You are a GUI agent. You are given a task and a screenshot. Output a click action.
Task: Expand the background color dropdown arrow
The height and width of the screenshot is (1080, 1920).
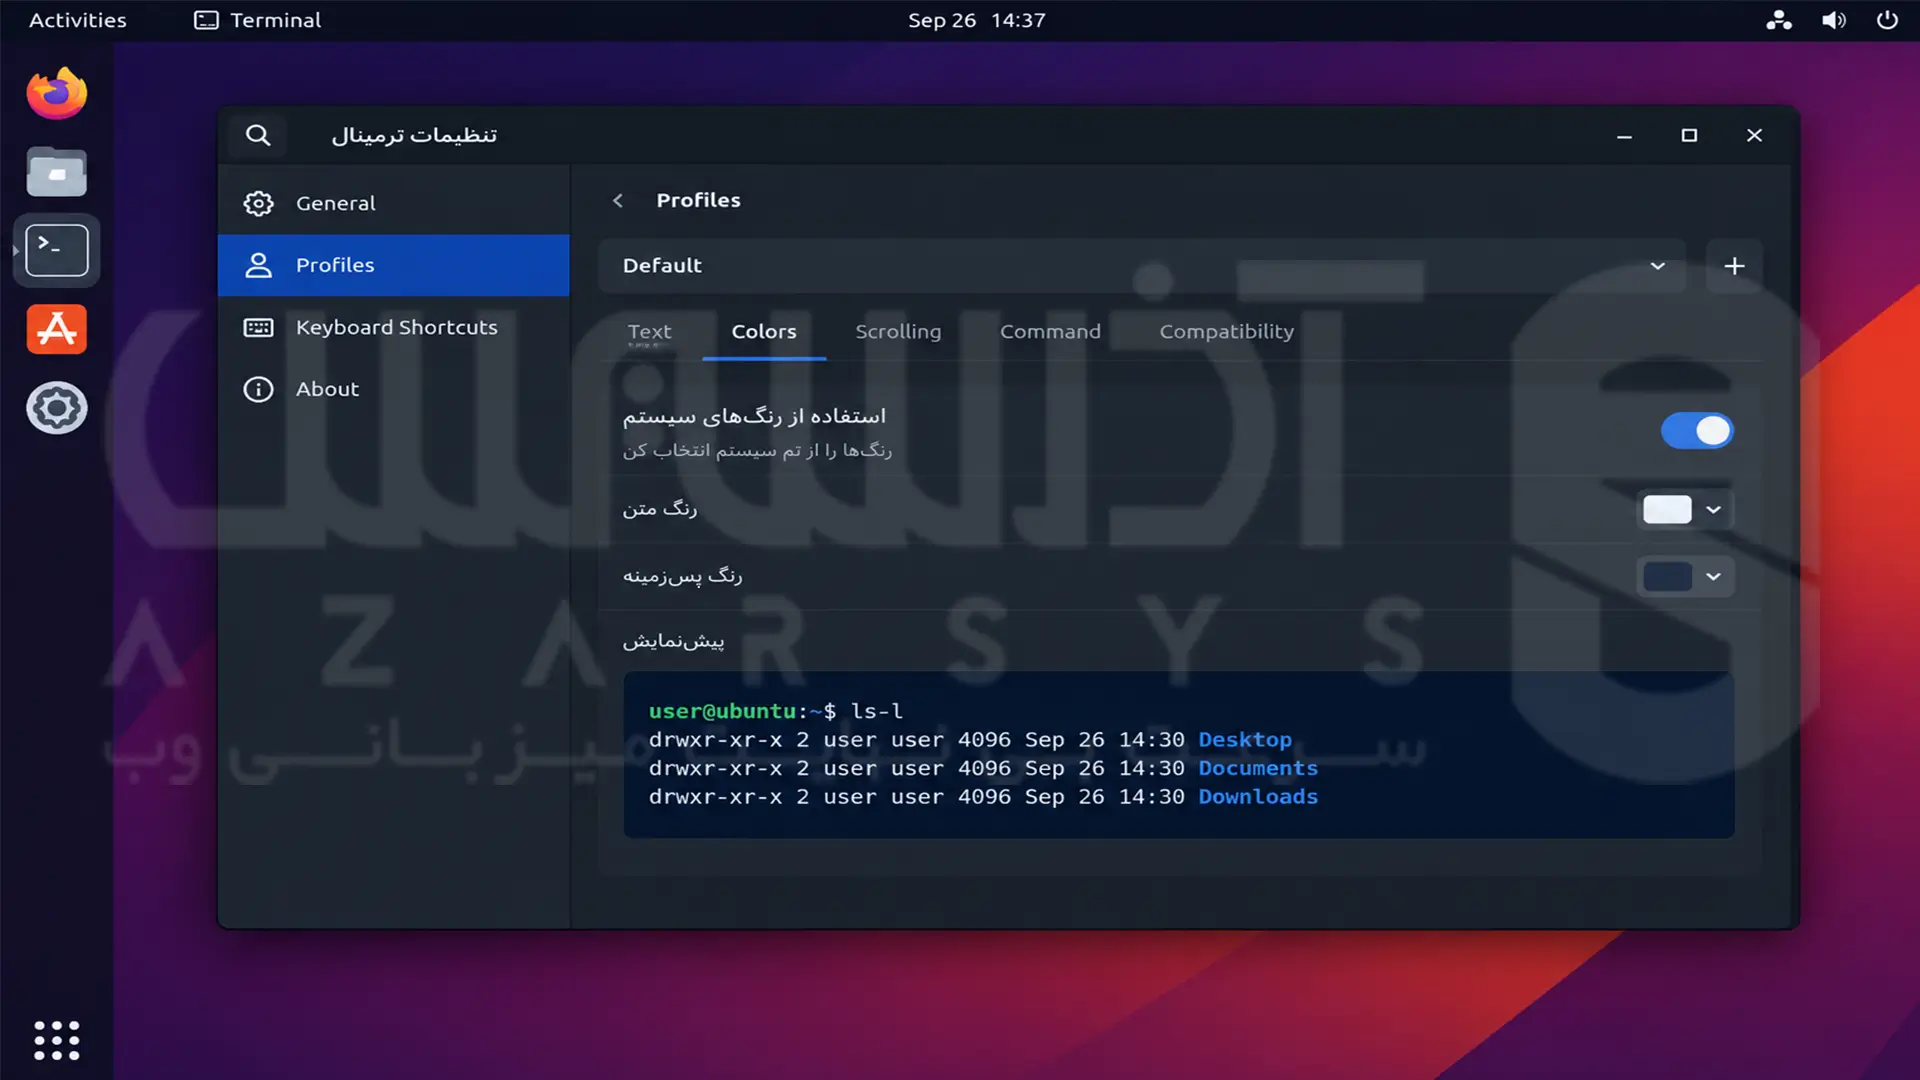[x=1713, y=577]
